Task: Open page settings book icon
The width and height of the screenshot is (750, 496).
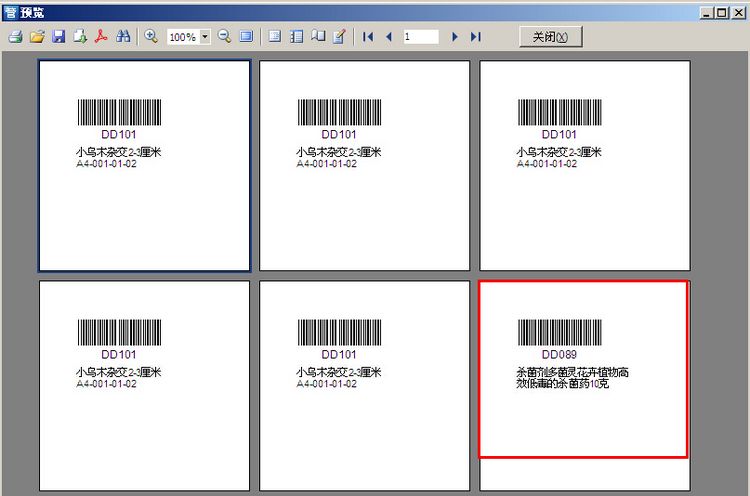Action: pyautogui.click(x=318, y=37)
